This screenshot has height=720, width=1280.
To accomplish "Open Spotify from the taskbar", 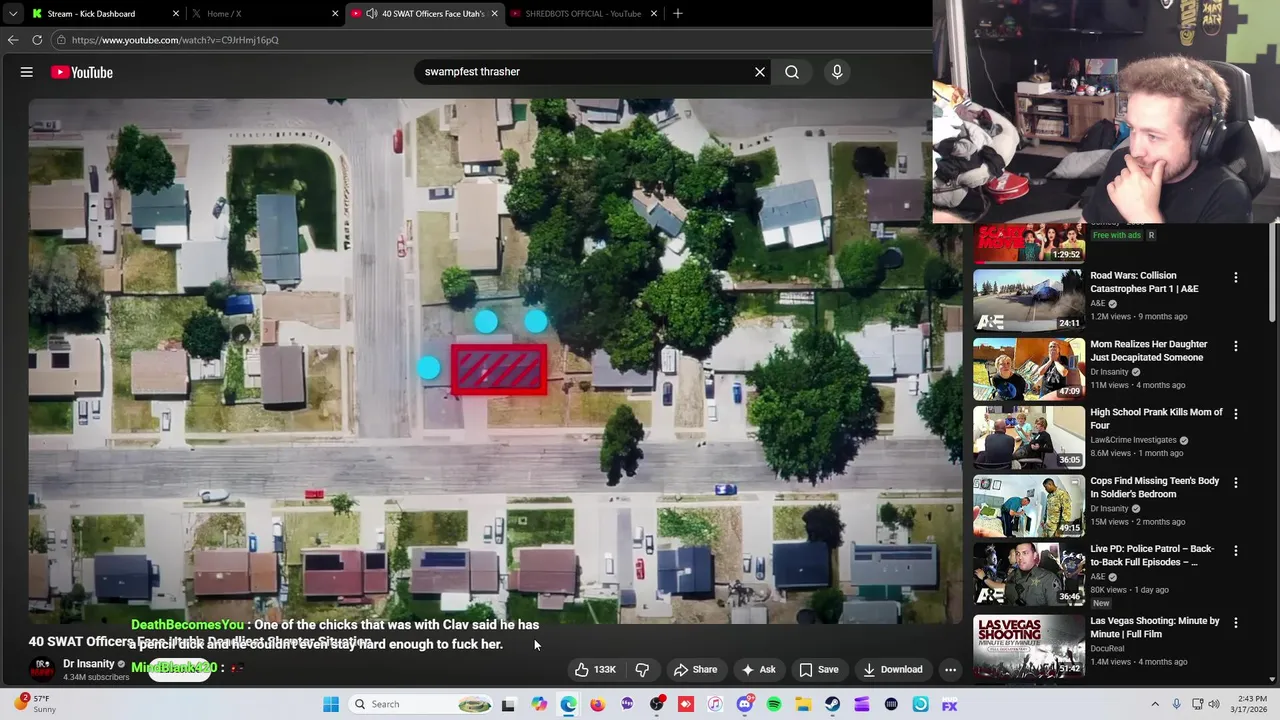I will (x=774, y=704).
